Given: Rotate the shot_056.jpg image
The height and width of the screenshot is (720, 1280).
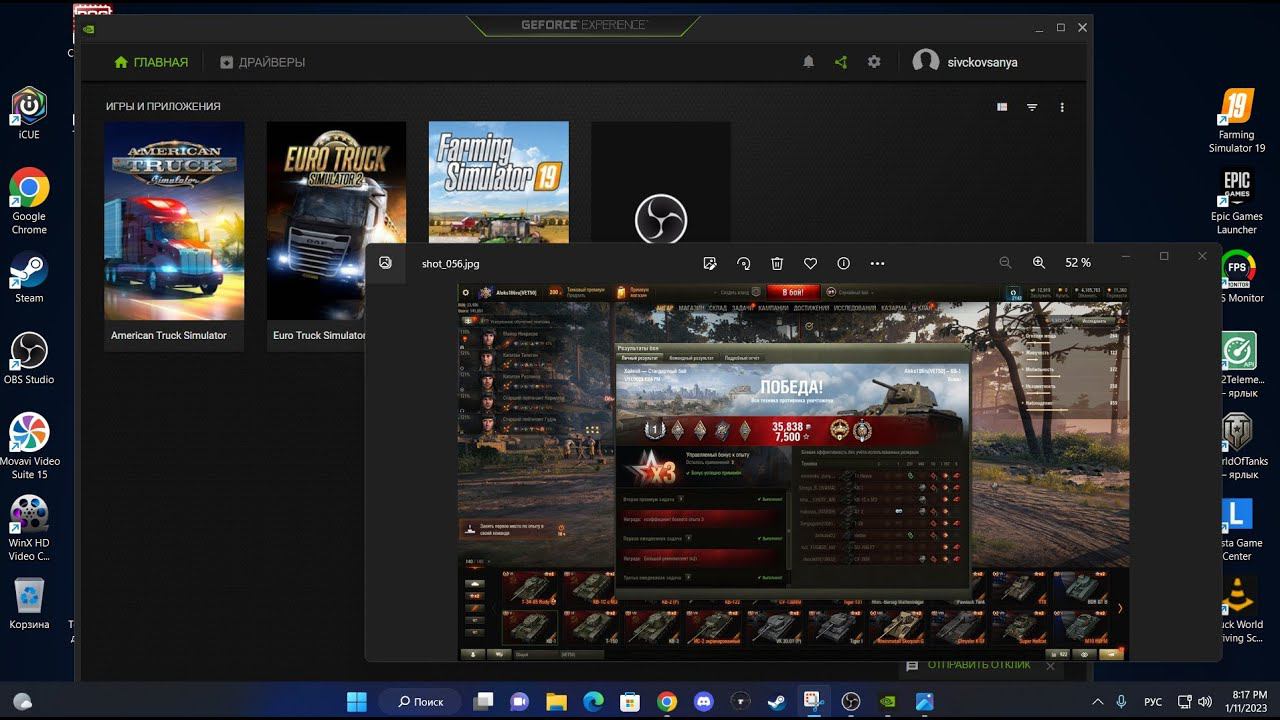Looking at the screenshot, I should 744,263.
